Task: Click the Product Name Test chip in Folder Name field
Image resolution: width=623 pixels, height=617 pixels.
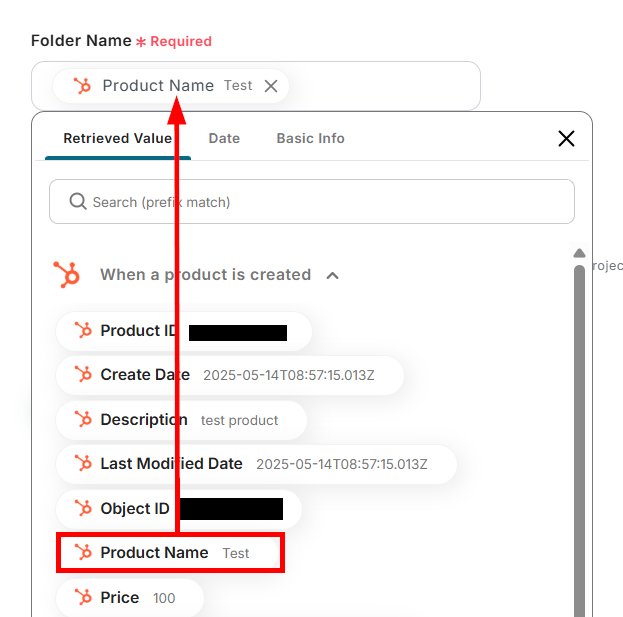Action: click(171, 86)
